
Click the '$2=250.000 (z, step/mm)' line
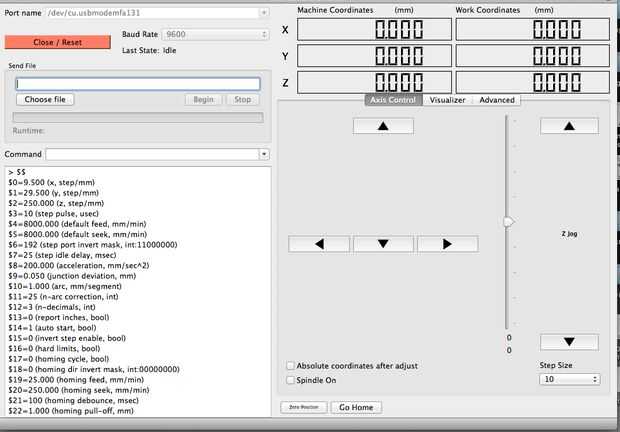coord(56,203)
